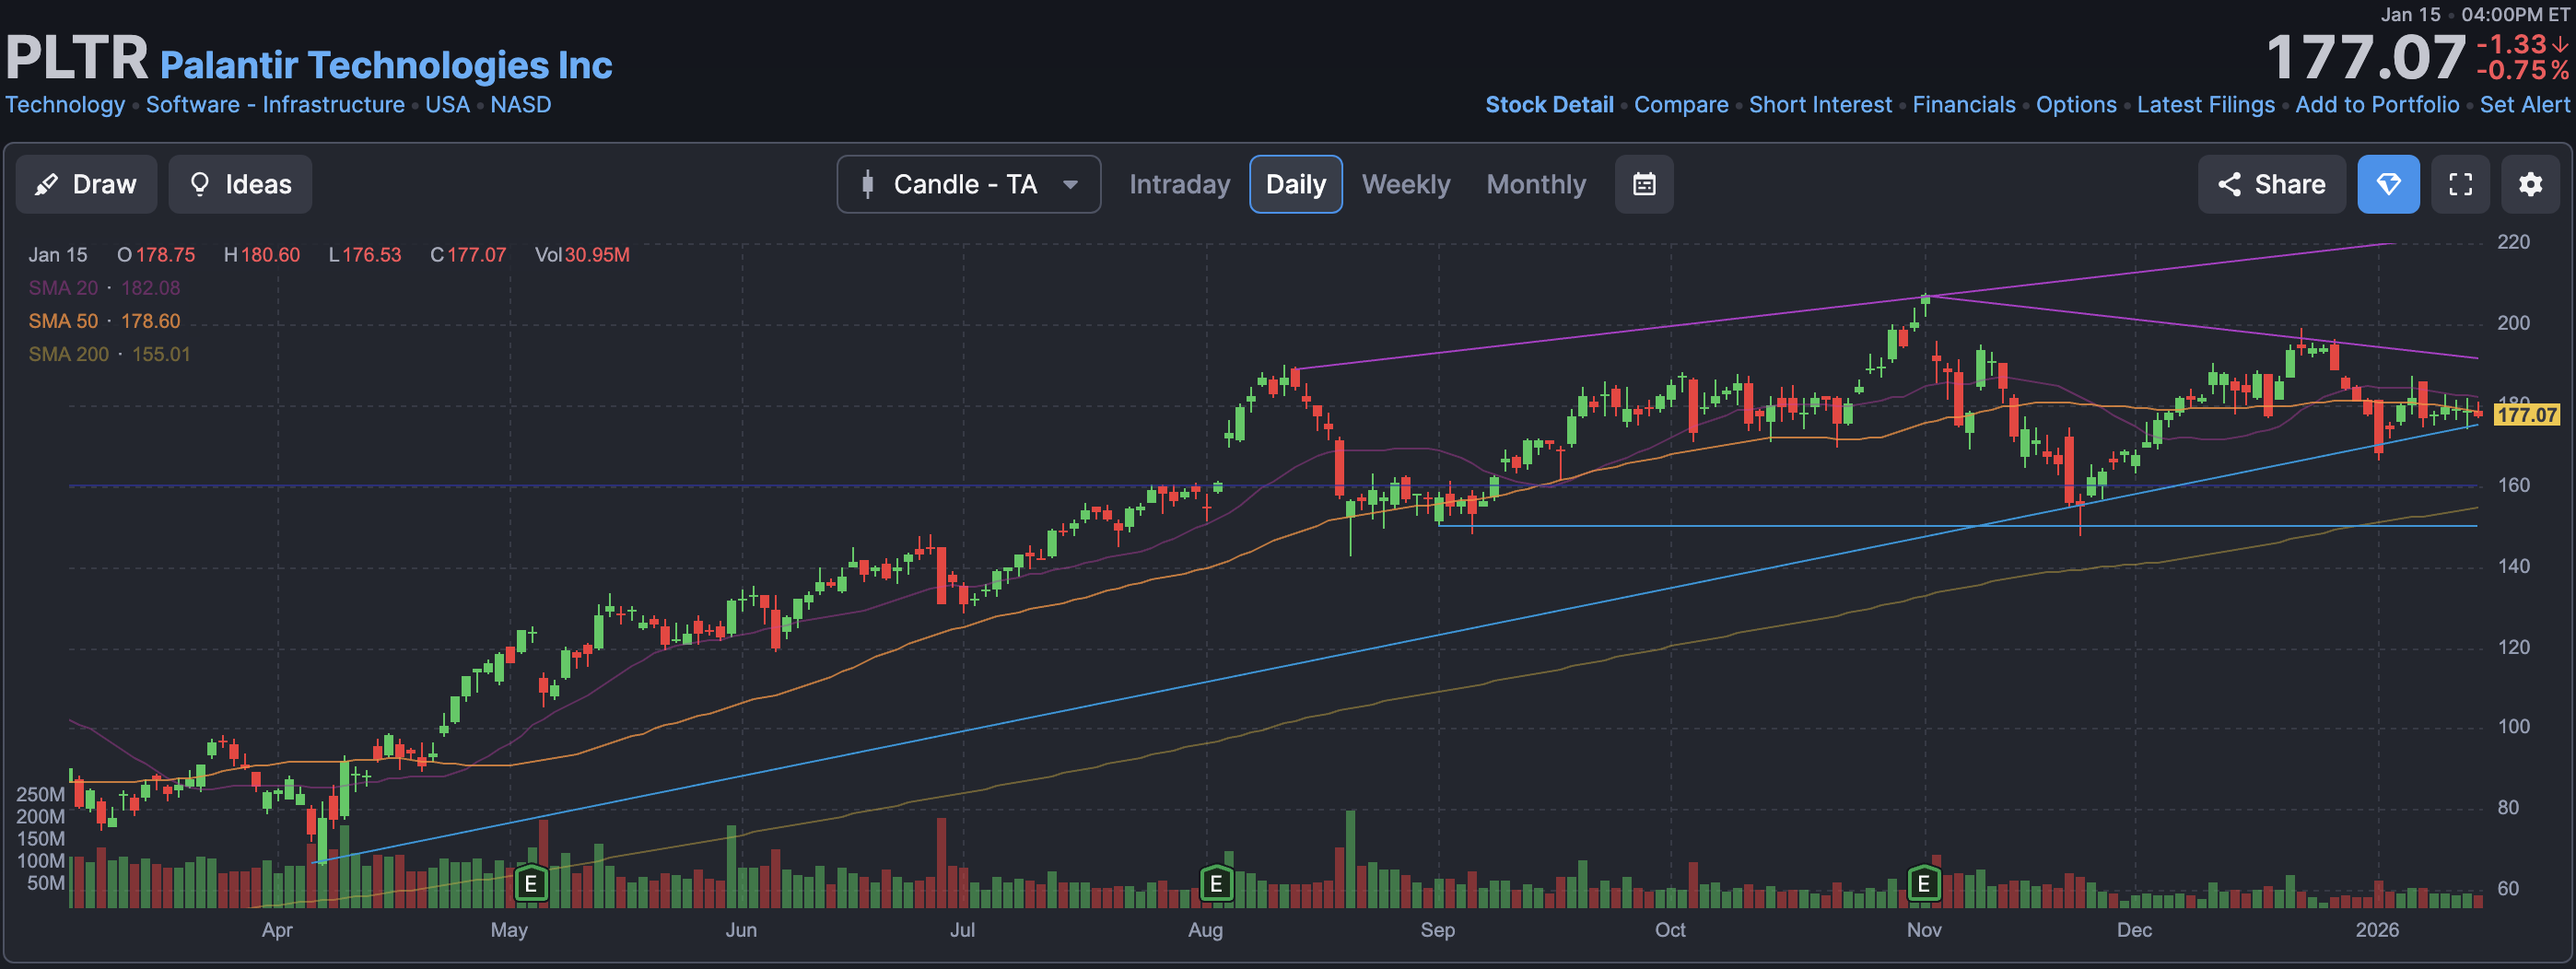The image size is (2576, 969).
Task: Click the open price value 178.75
Action: 165,255
